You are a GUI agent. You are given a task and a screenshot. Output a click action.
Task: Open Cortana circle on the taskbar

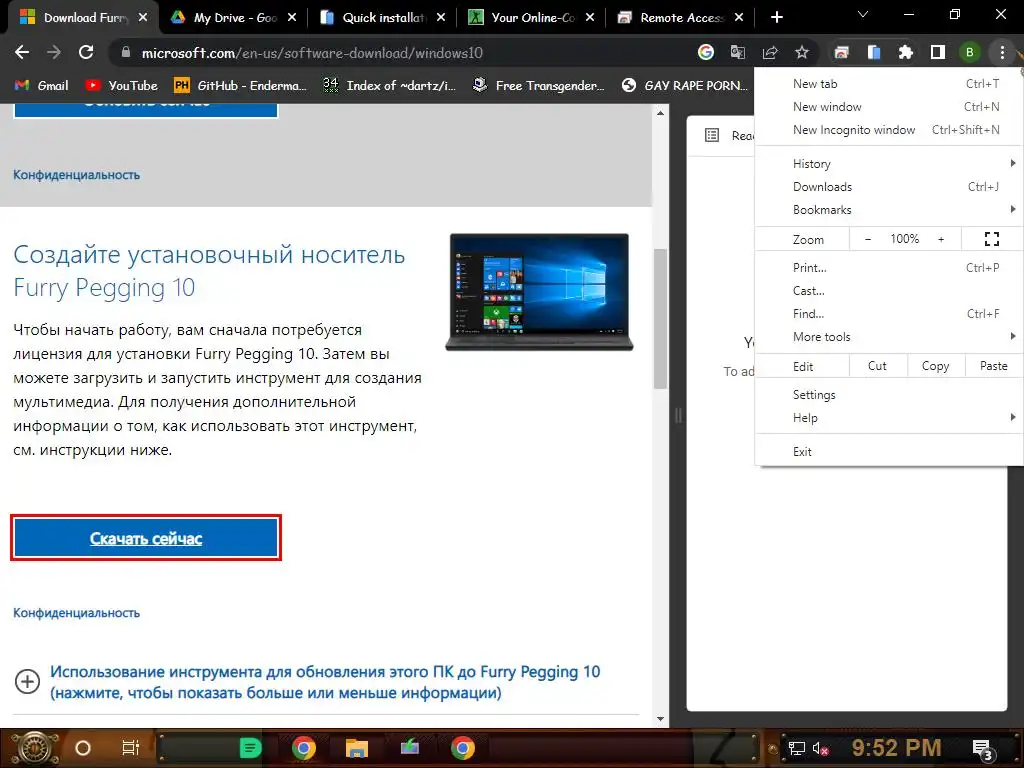click(x=83, y=748)
